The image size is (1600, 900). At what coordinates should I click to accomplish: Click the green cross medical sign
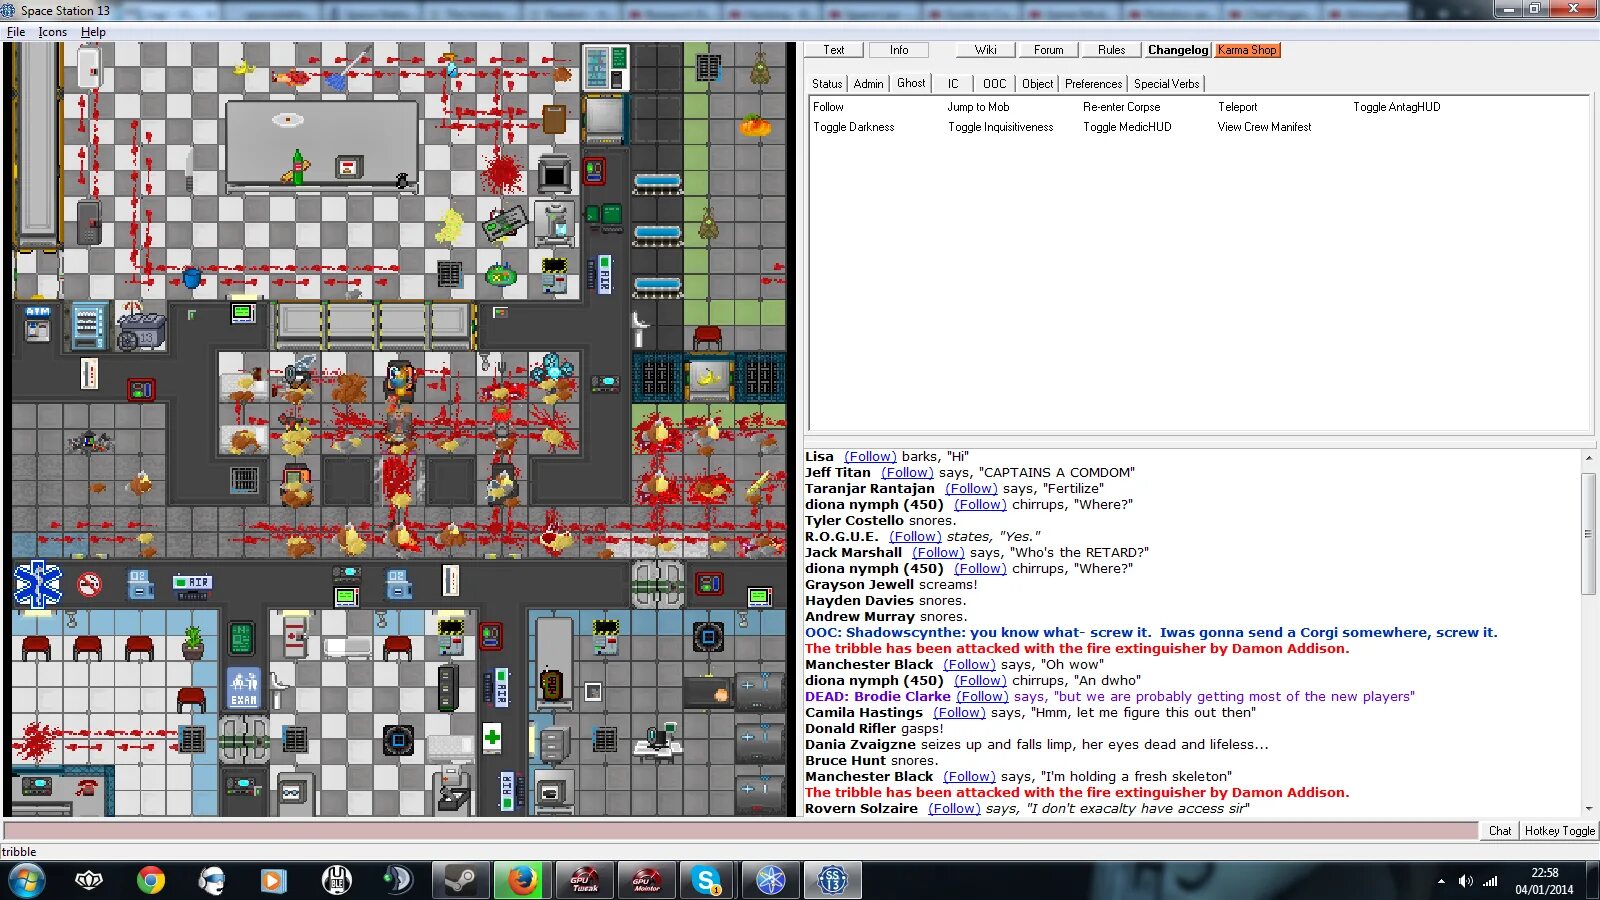coord(491,738)
